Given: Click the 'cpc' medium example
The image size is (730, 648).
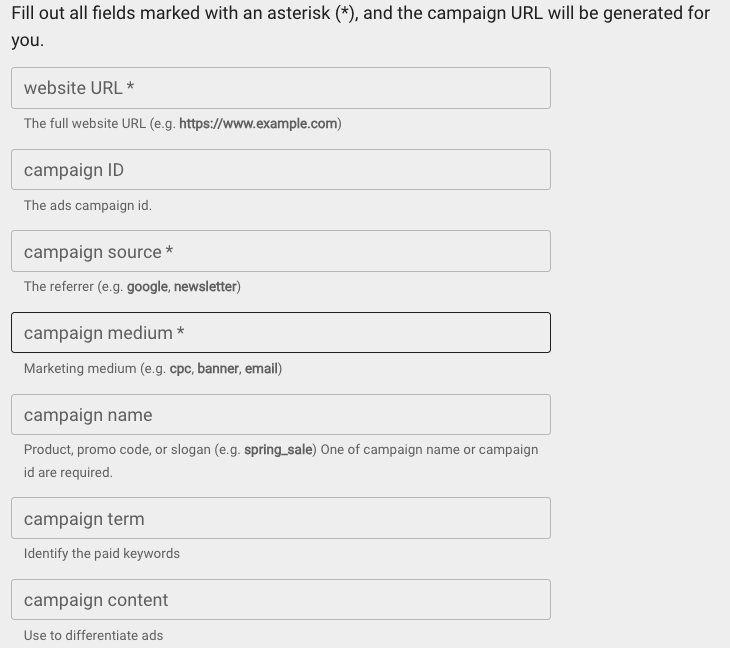Looking at the screenshot, I should (x=180, y=369).
